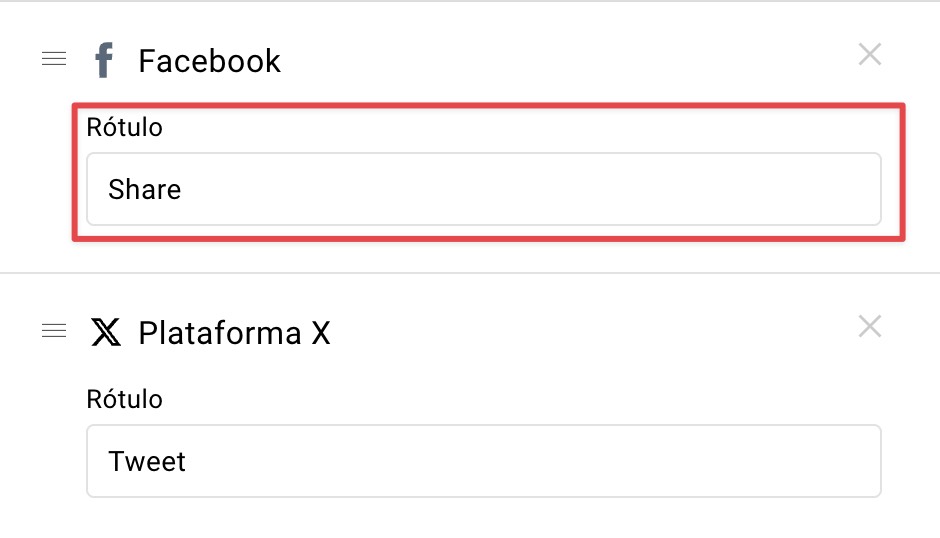Click the red highlight border around Rótulo
Screen dimensions: 940x538
click(x=489, y=106)
